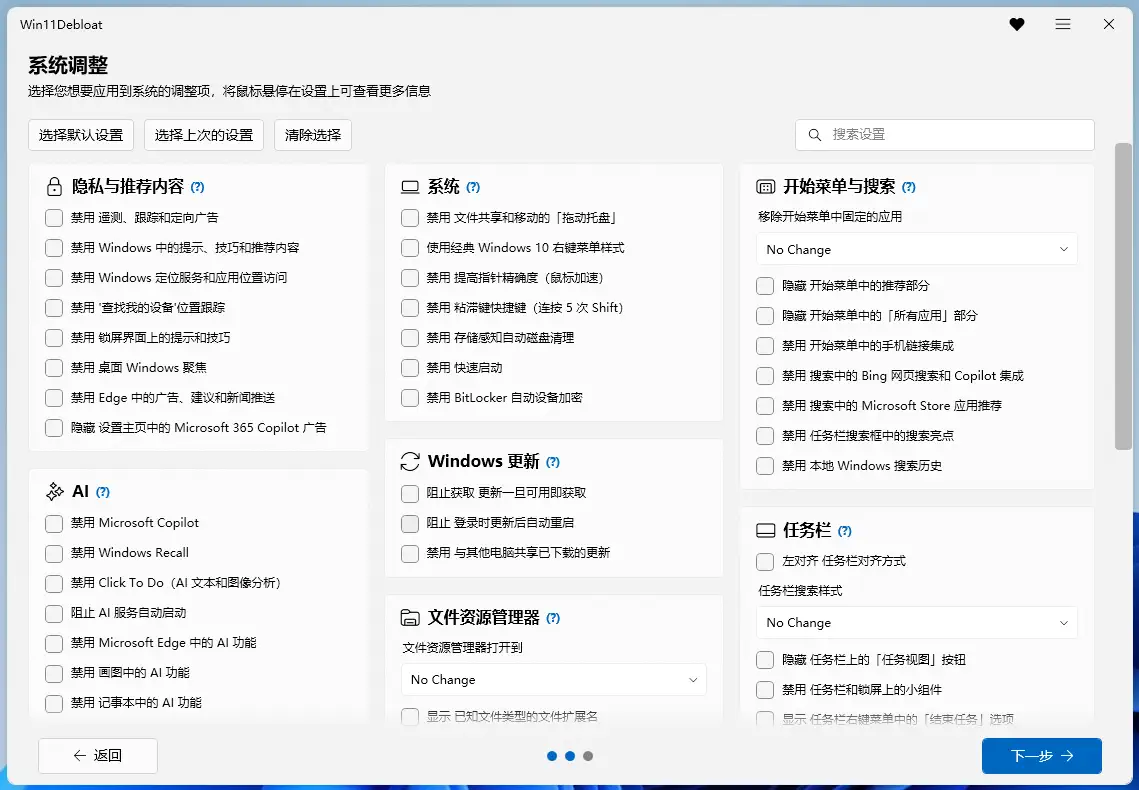Click the help icon beside AI heading

103,492
